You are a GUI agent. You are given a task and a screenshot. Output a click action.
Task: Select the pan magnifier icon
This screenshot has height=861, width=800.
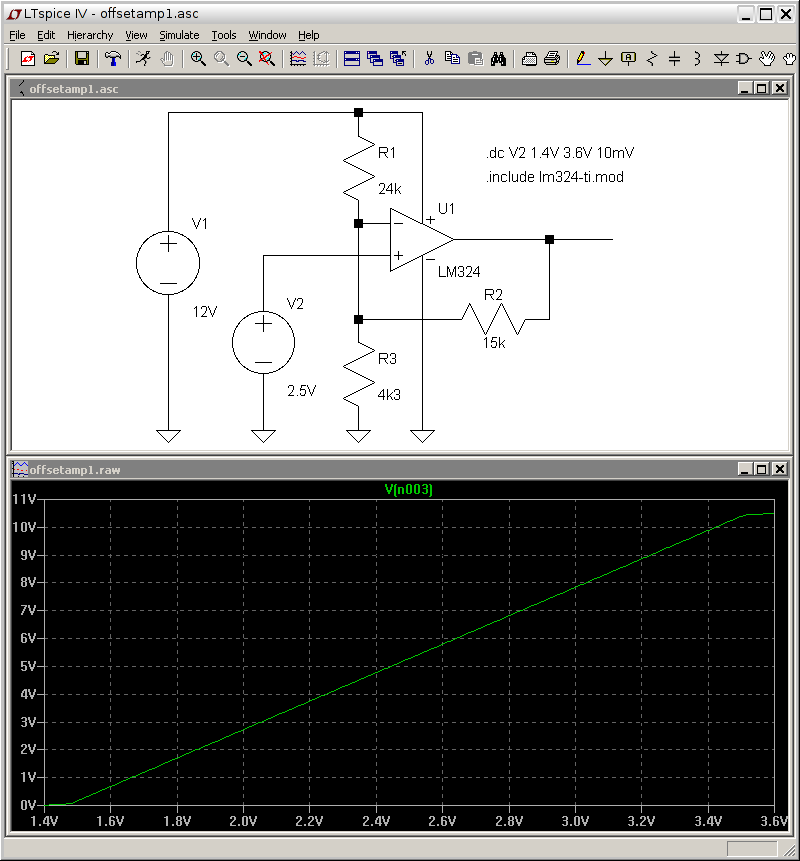coord(221,58)
